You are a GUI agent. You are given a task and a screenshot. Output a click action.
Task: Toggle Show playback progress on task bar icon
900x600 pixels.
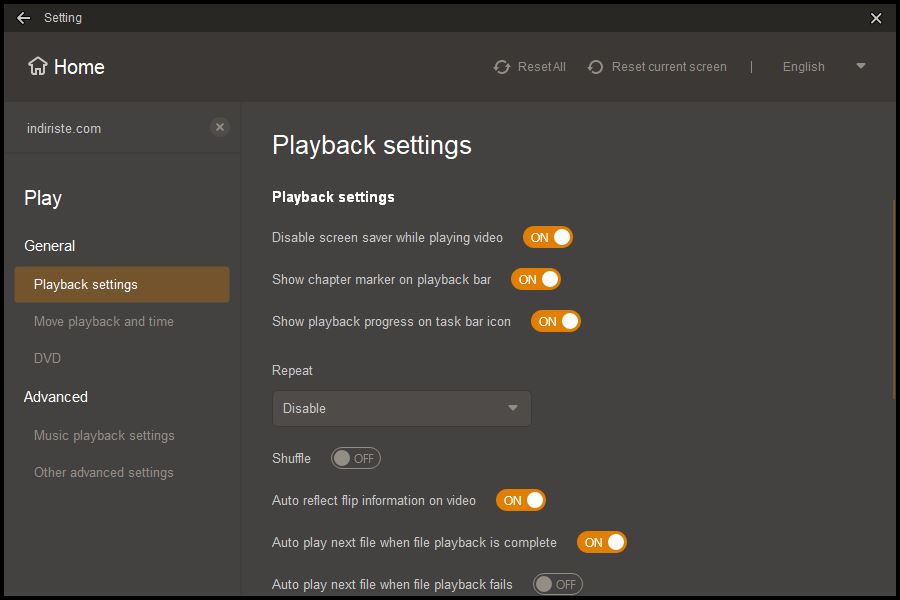click(556, 321)
